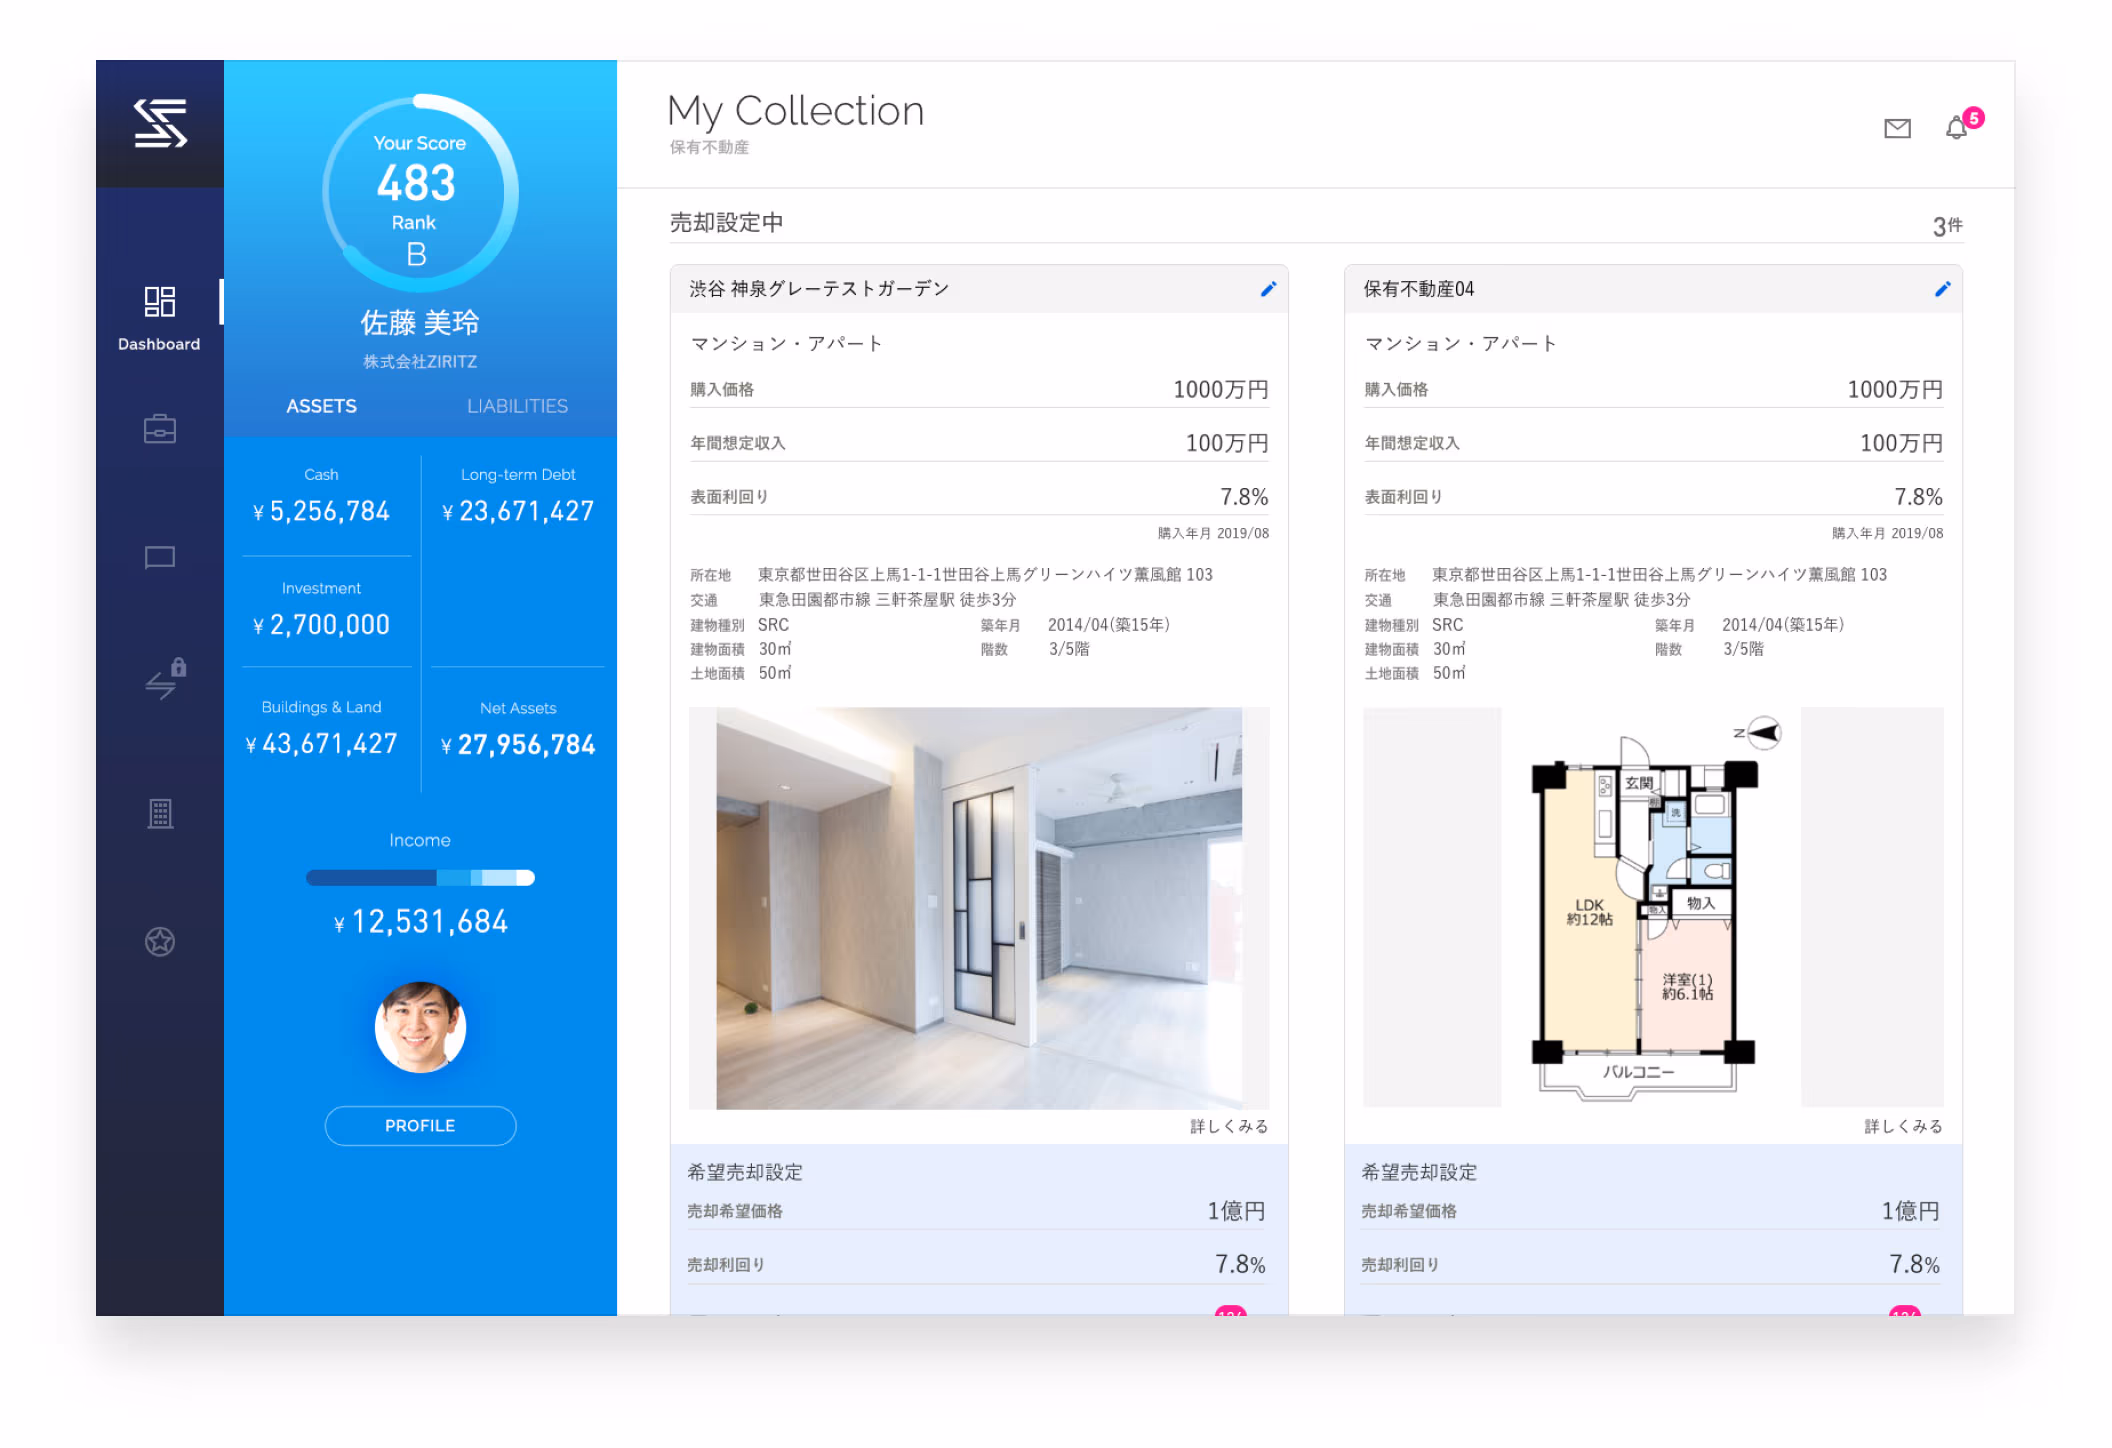Screen dimensions: 2112x1448
Task: Edit 保有不動産04 with pencil icon
Action: click(x=1942, y=289)
